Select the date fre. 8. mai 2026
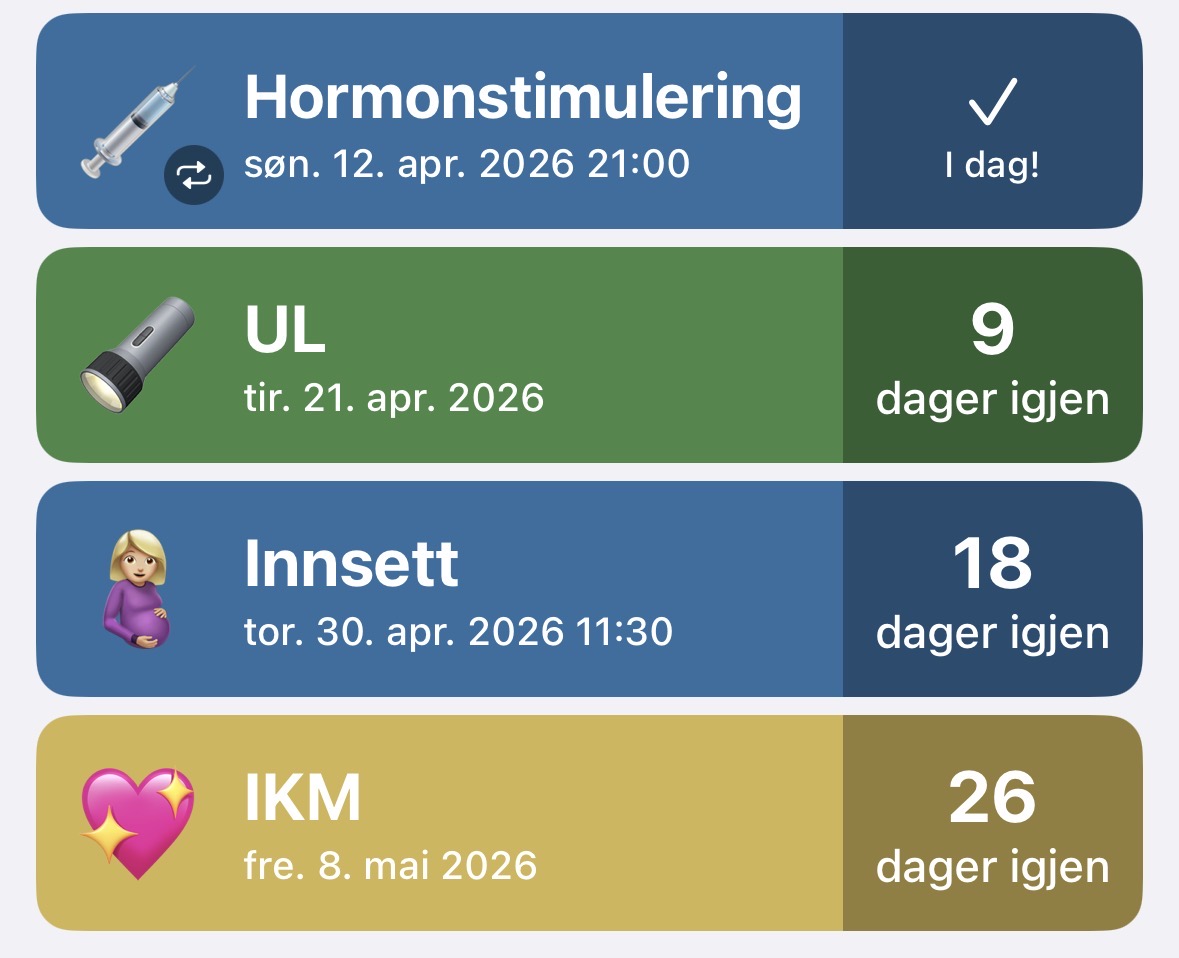The width and height of the screenshot is (1179, 958). click(x=390, y=866)
